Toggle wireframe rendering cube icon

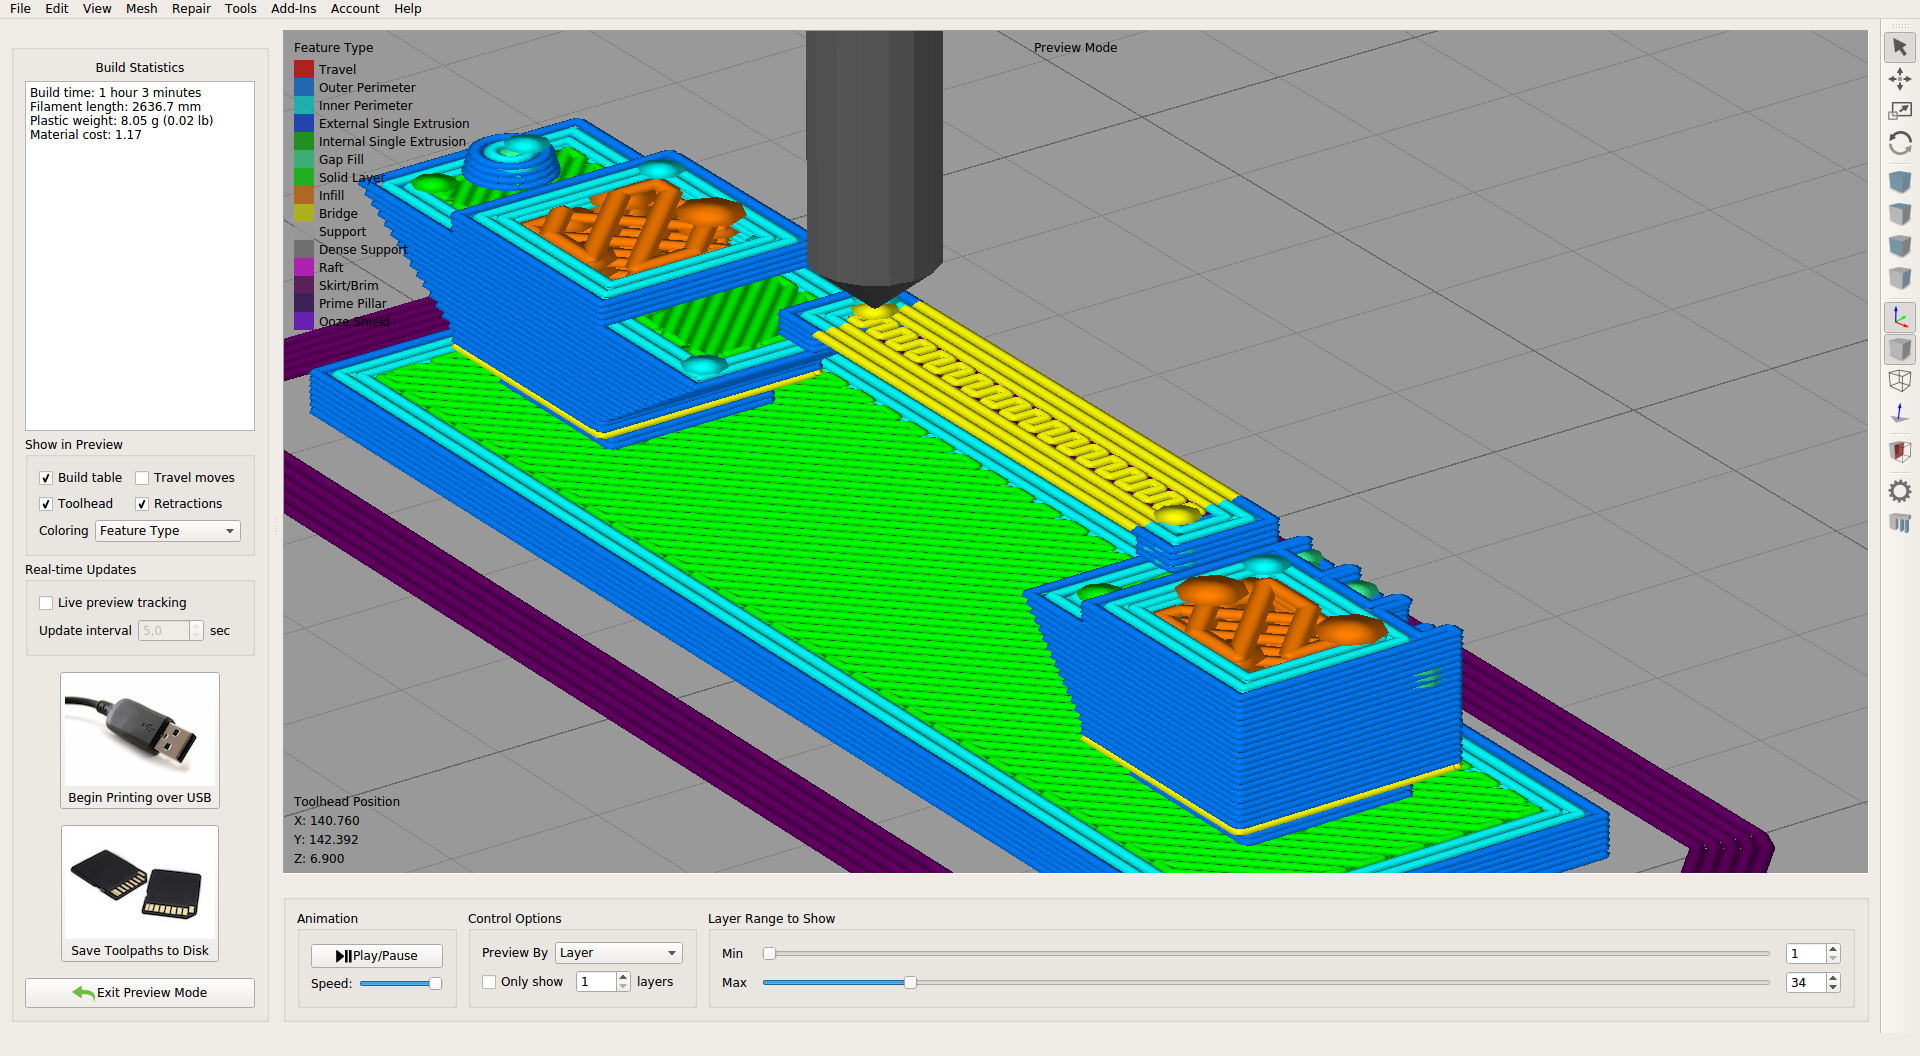coord(1899,381)
